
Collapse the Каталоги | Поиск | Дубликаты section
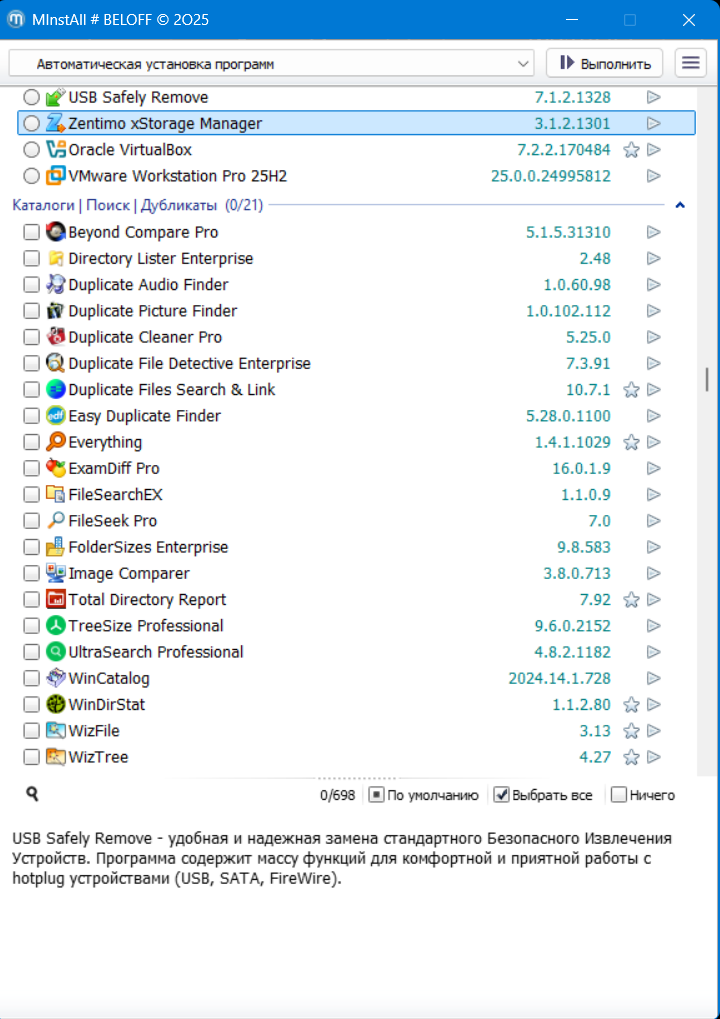pos(681,205)
